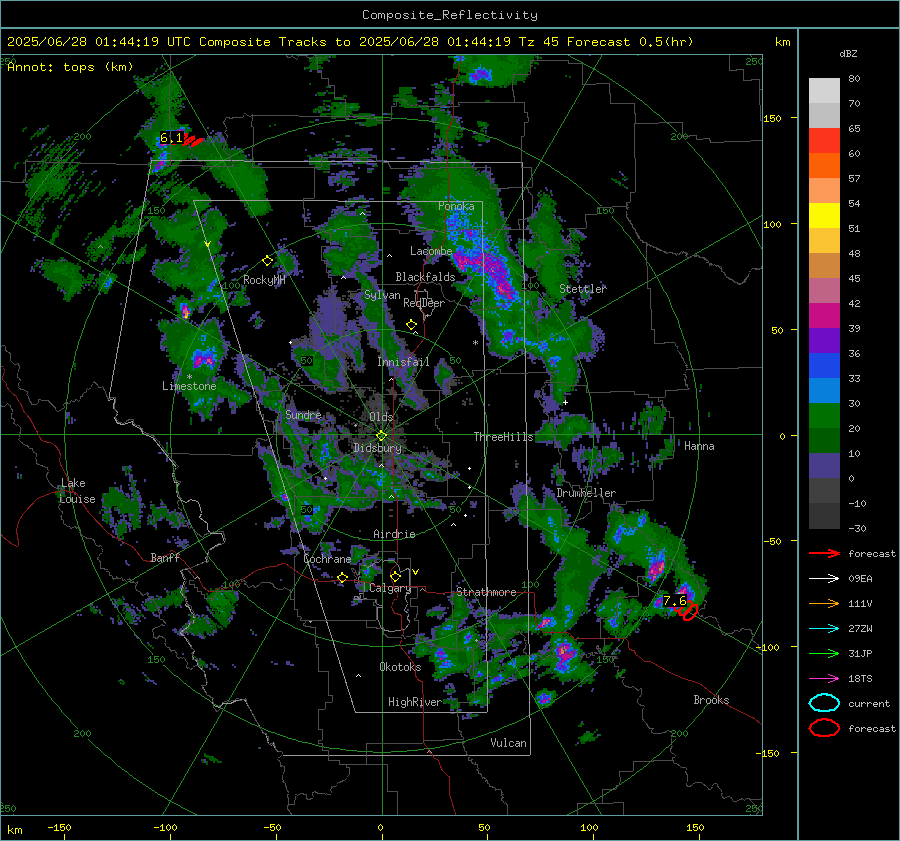Click the yellow radar-center diamond below Olds
This screenshot has height=841, width=900.
(x=381, y=436)
